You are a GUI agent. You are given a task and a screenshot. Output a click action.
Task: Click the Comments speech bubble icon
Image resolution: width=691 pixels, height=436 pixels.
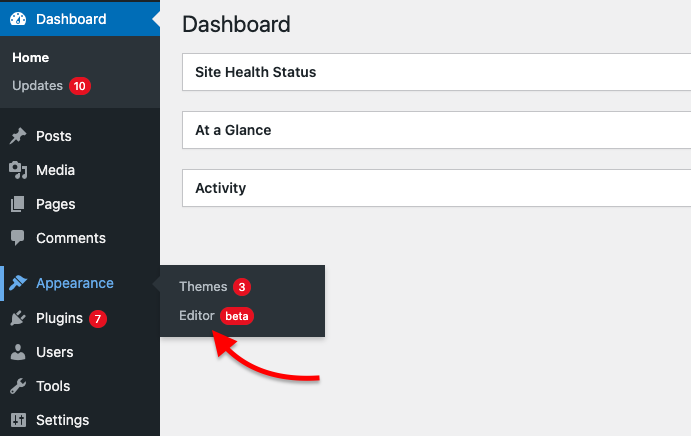[x=18, y=238]
